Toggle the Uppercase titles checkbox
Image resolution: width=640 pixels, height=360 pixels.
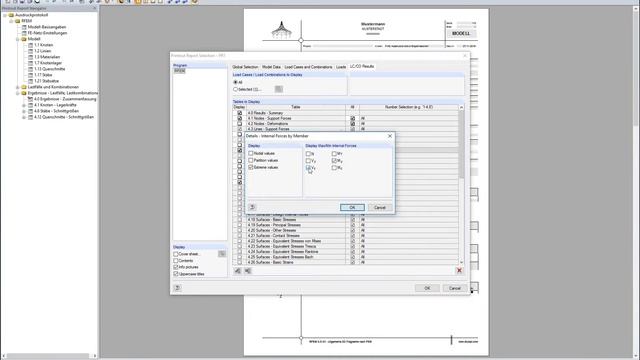pos(176,274)
